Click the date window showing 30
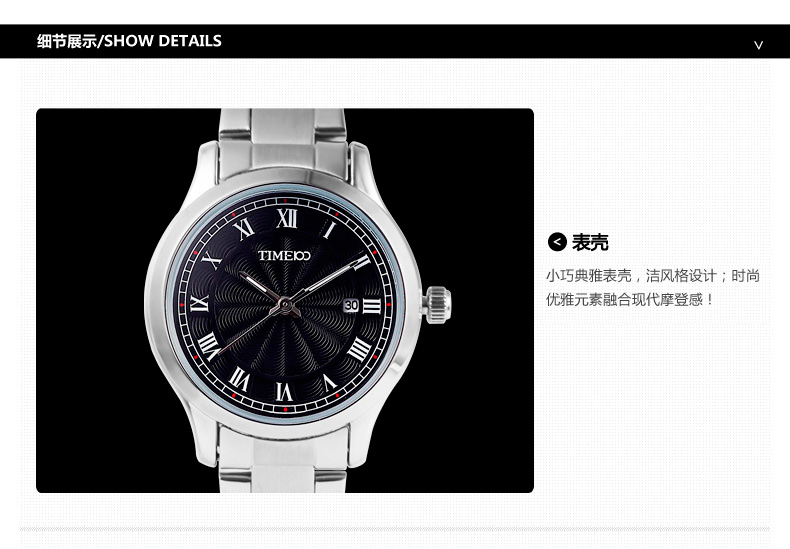The image size is (790, 549). coord(351,306)
